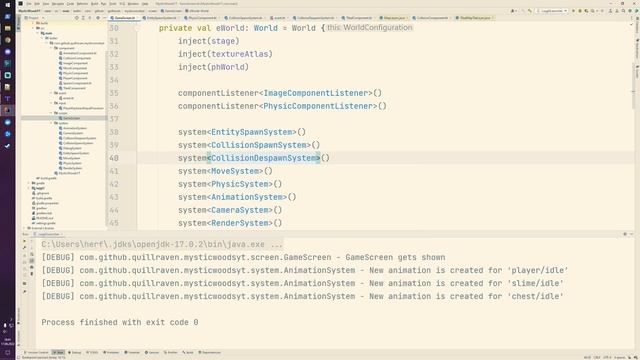The image size is (640, 360).
Task: Select README.md in project tree
Action: [x=43, y=218]
